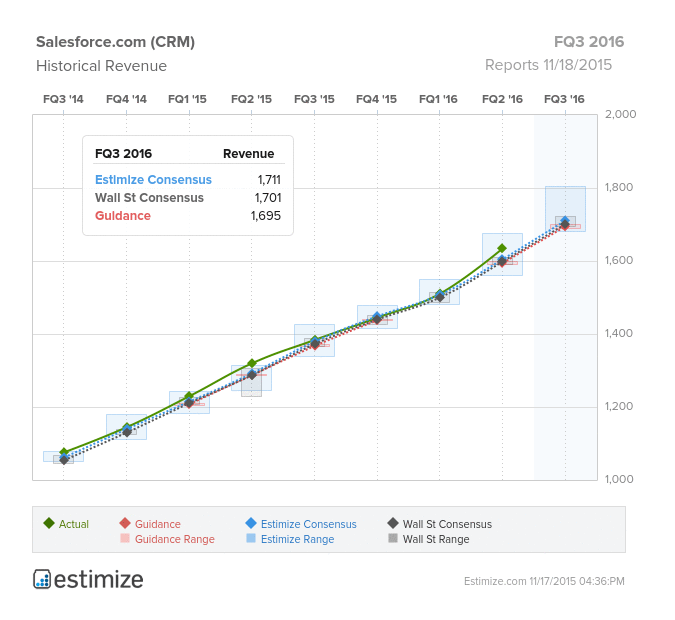Click the Revenue column header in tooltip
The height and width of the screenshot is (620, 675).
click(x=248, y=154)
